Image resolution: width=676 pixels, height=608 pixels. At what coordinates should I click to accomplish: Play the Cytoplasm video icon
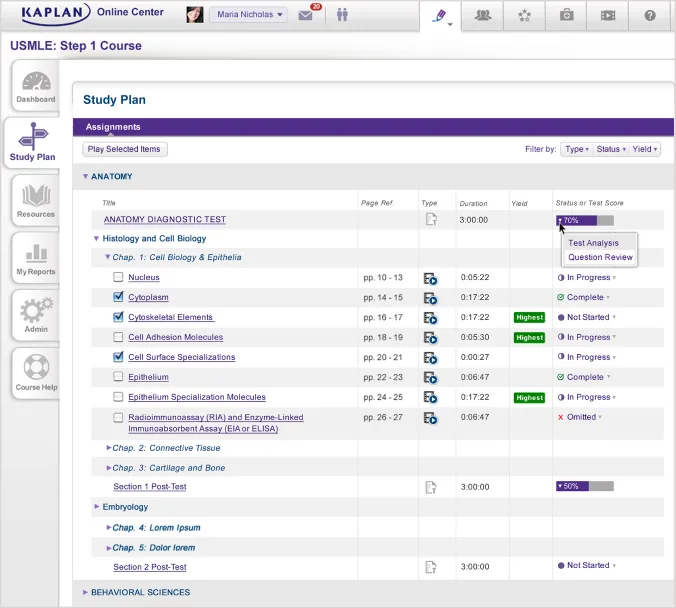[x=430, y=298]
